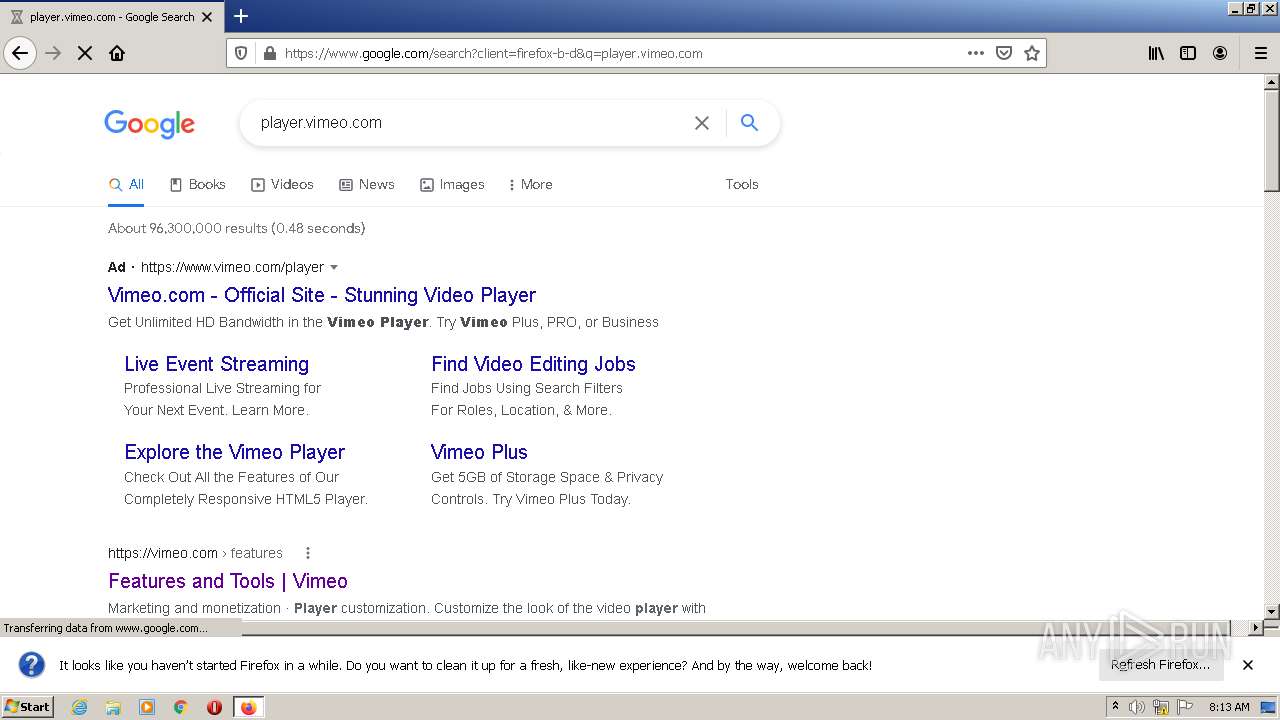Bookmark this page with the star

click(x=1032, y=53)
